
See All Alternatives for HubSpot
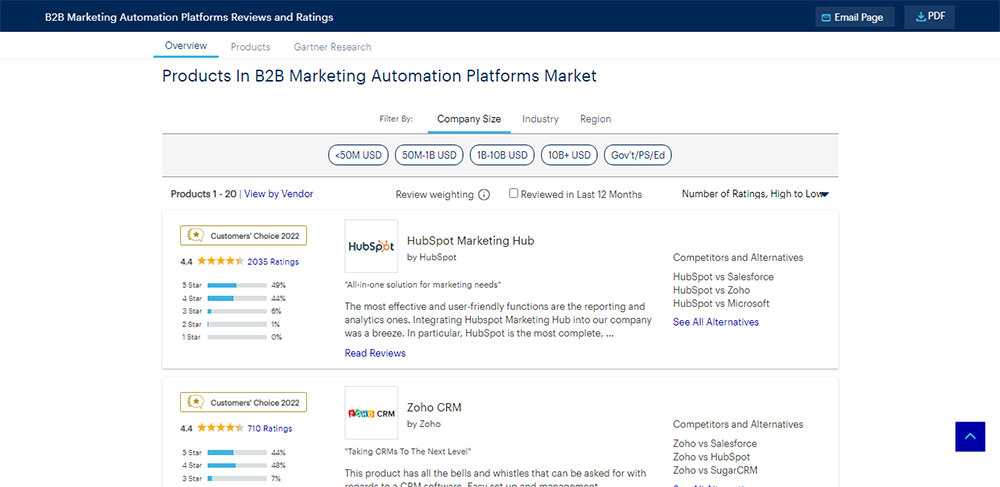tap(716, 322)
